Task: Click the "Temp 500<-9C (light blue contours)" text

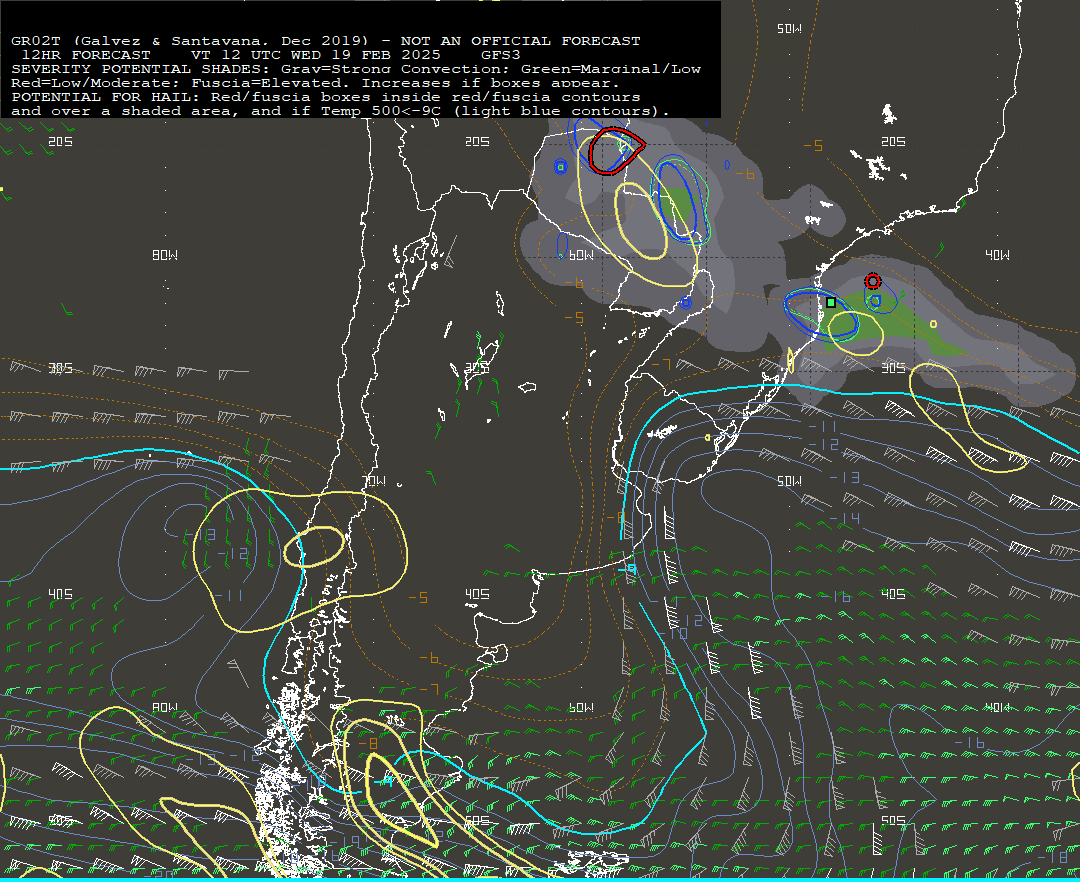Action: tap(494, 112)
